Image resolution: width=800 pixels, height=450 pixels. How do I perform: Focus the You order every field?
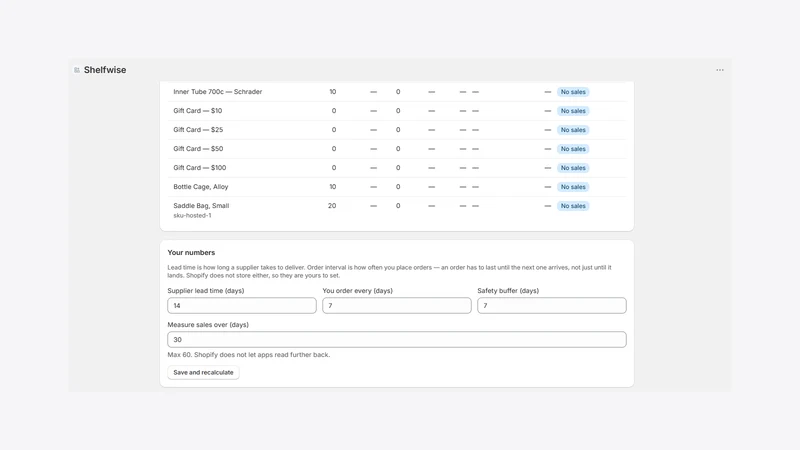[397, 306]
